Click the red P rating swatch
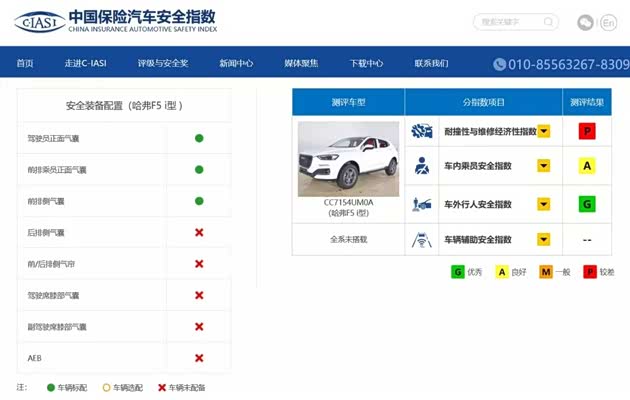This screenshot has width=630, height=400. 588,131
